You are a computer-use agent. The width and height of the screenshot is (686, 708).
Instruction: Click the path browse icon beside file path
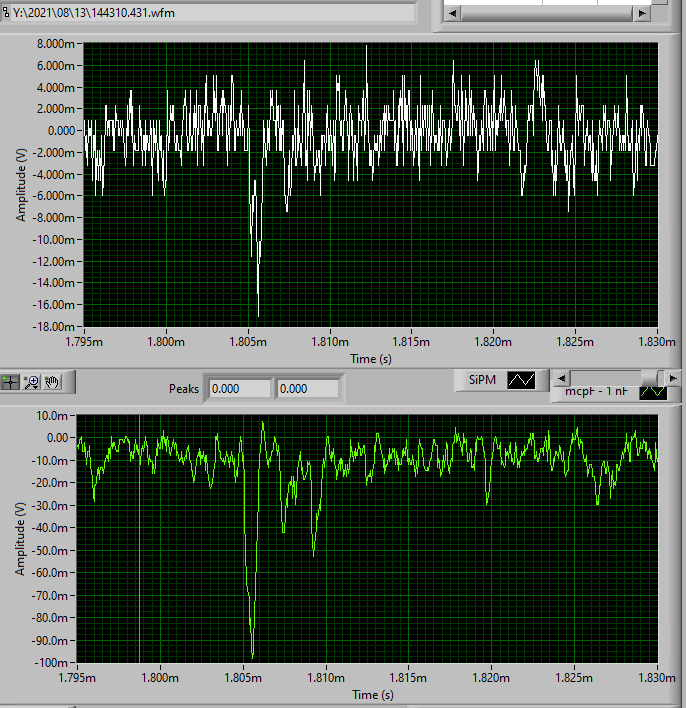pos(5,13)
